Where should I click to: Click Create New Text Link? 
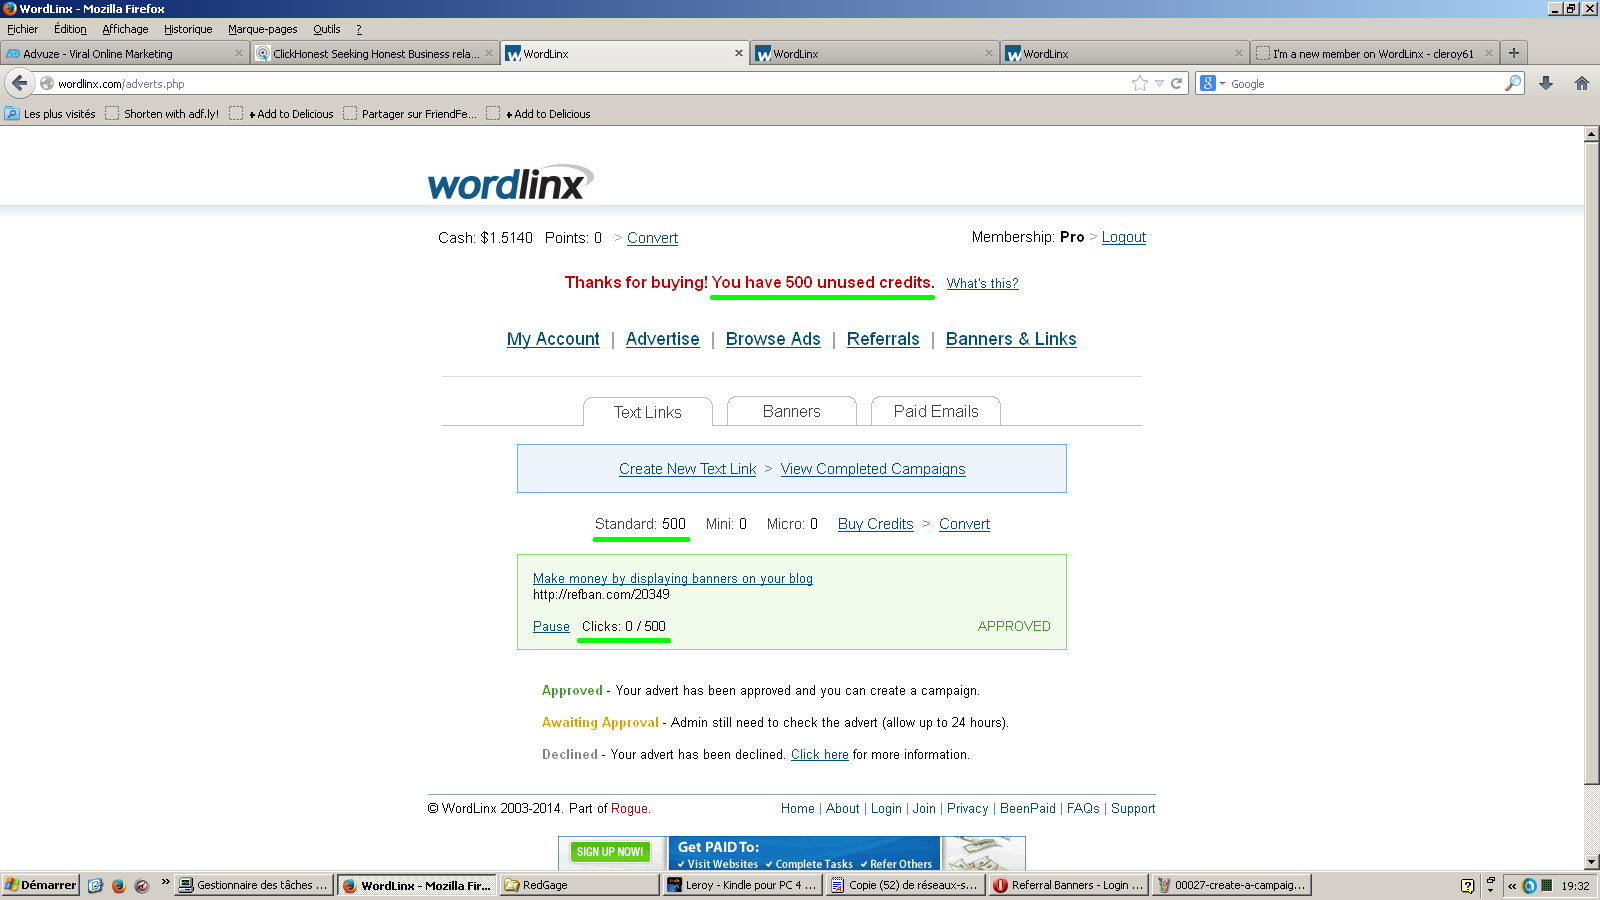[x=687, y=469]
